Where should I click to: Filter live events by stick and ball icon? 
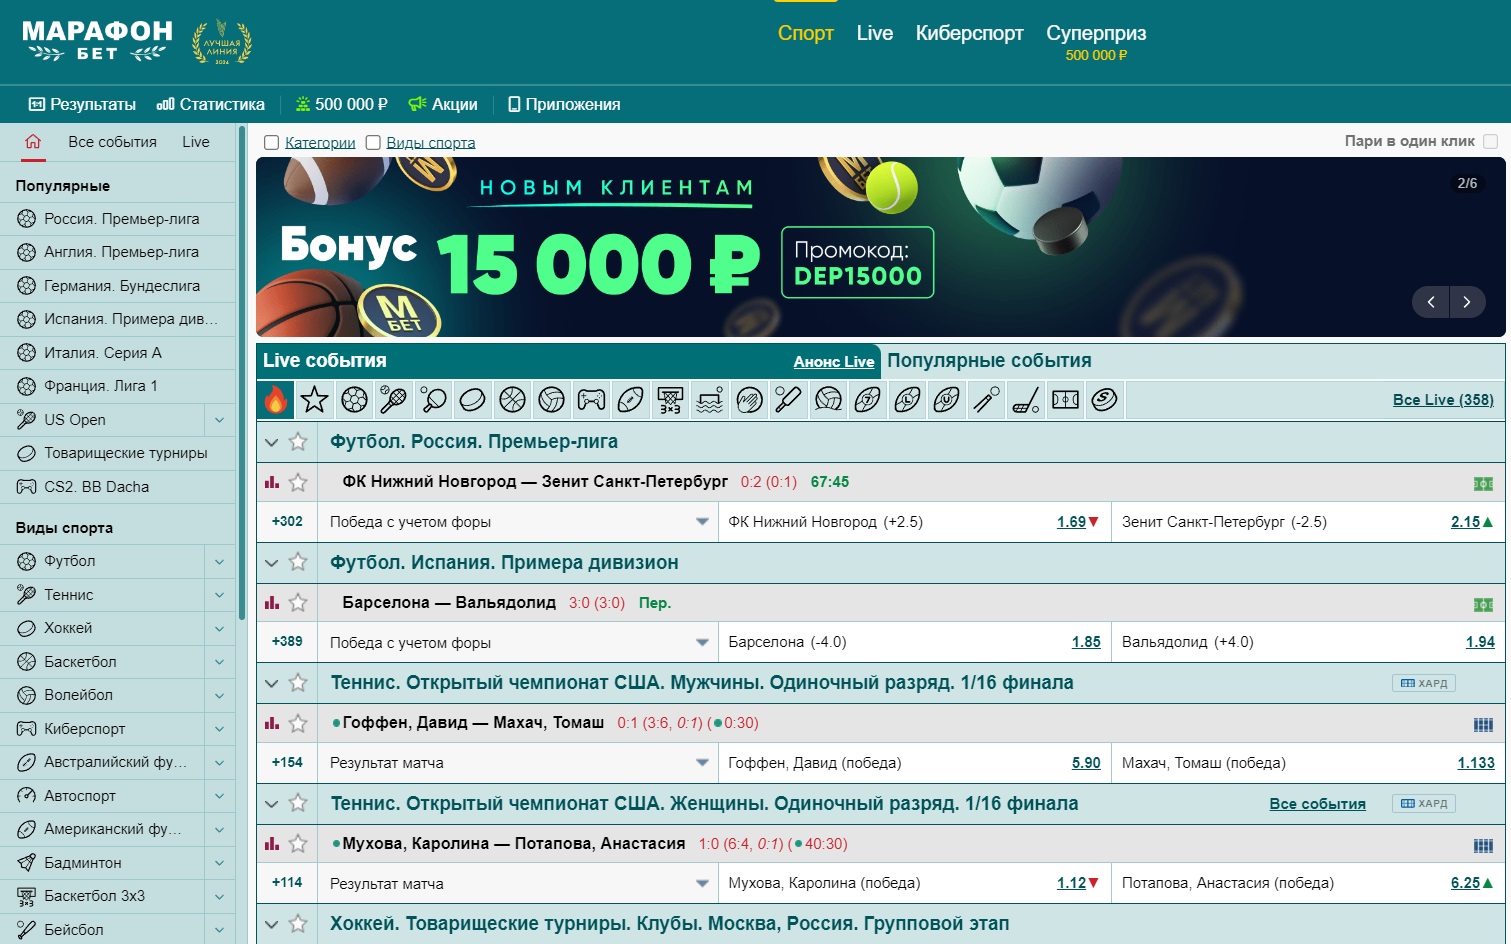click(1025, 400)
